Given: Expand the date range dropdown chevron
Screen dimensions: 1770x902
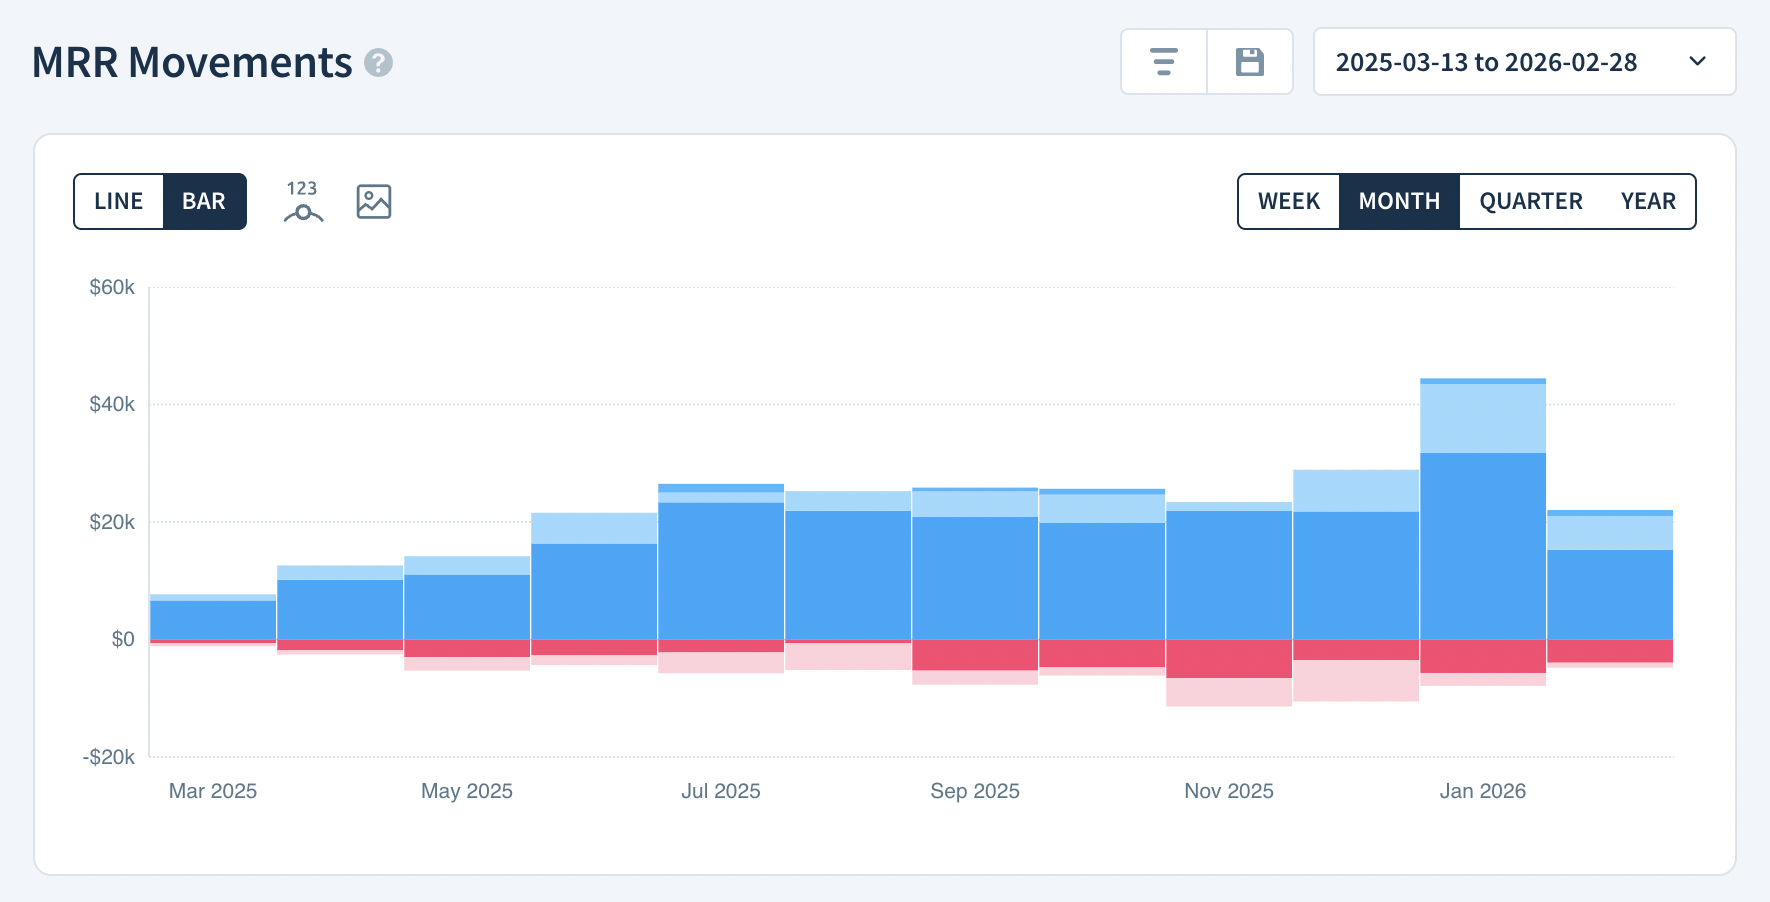Looking at the screenshot, I should click(x=1697, y=61).
